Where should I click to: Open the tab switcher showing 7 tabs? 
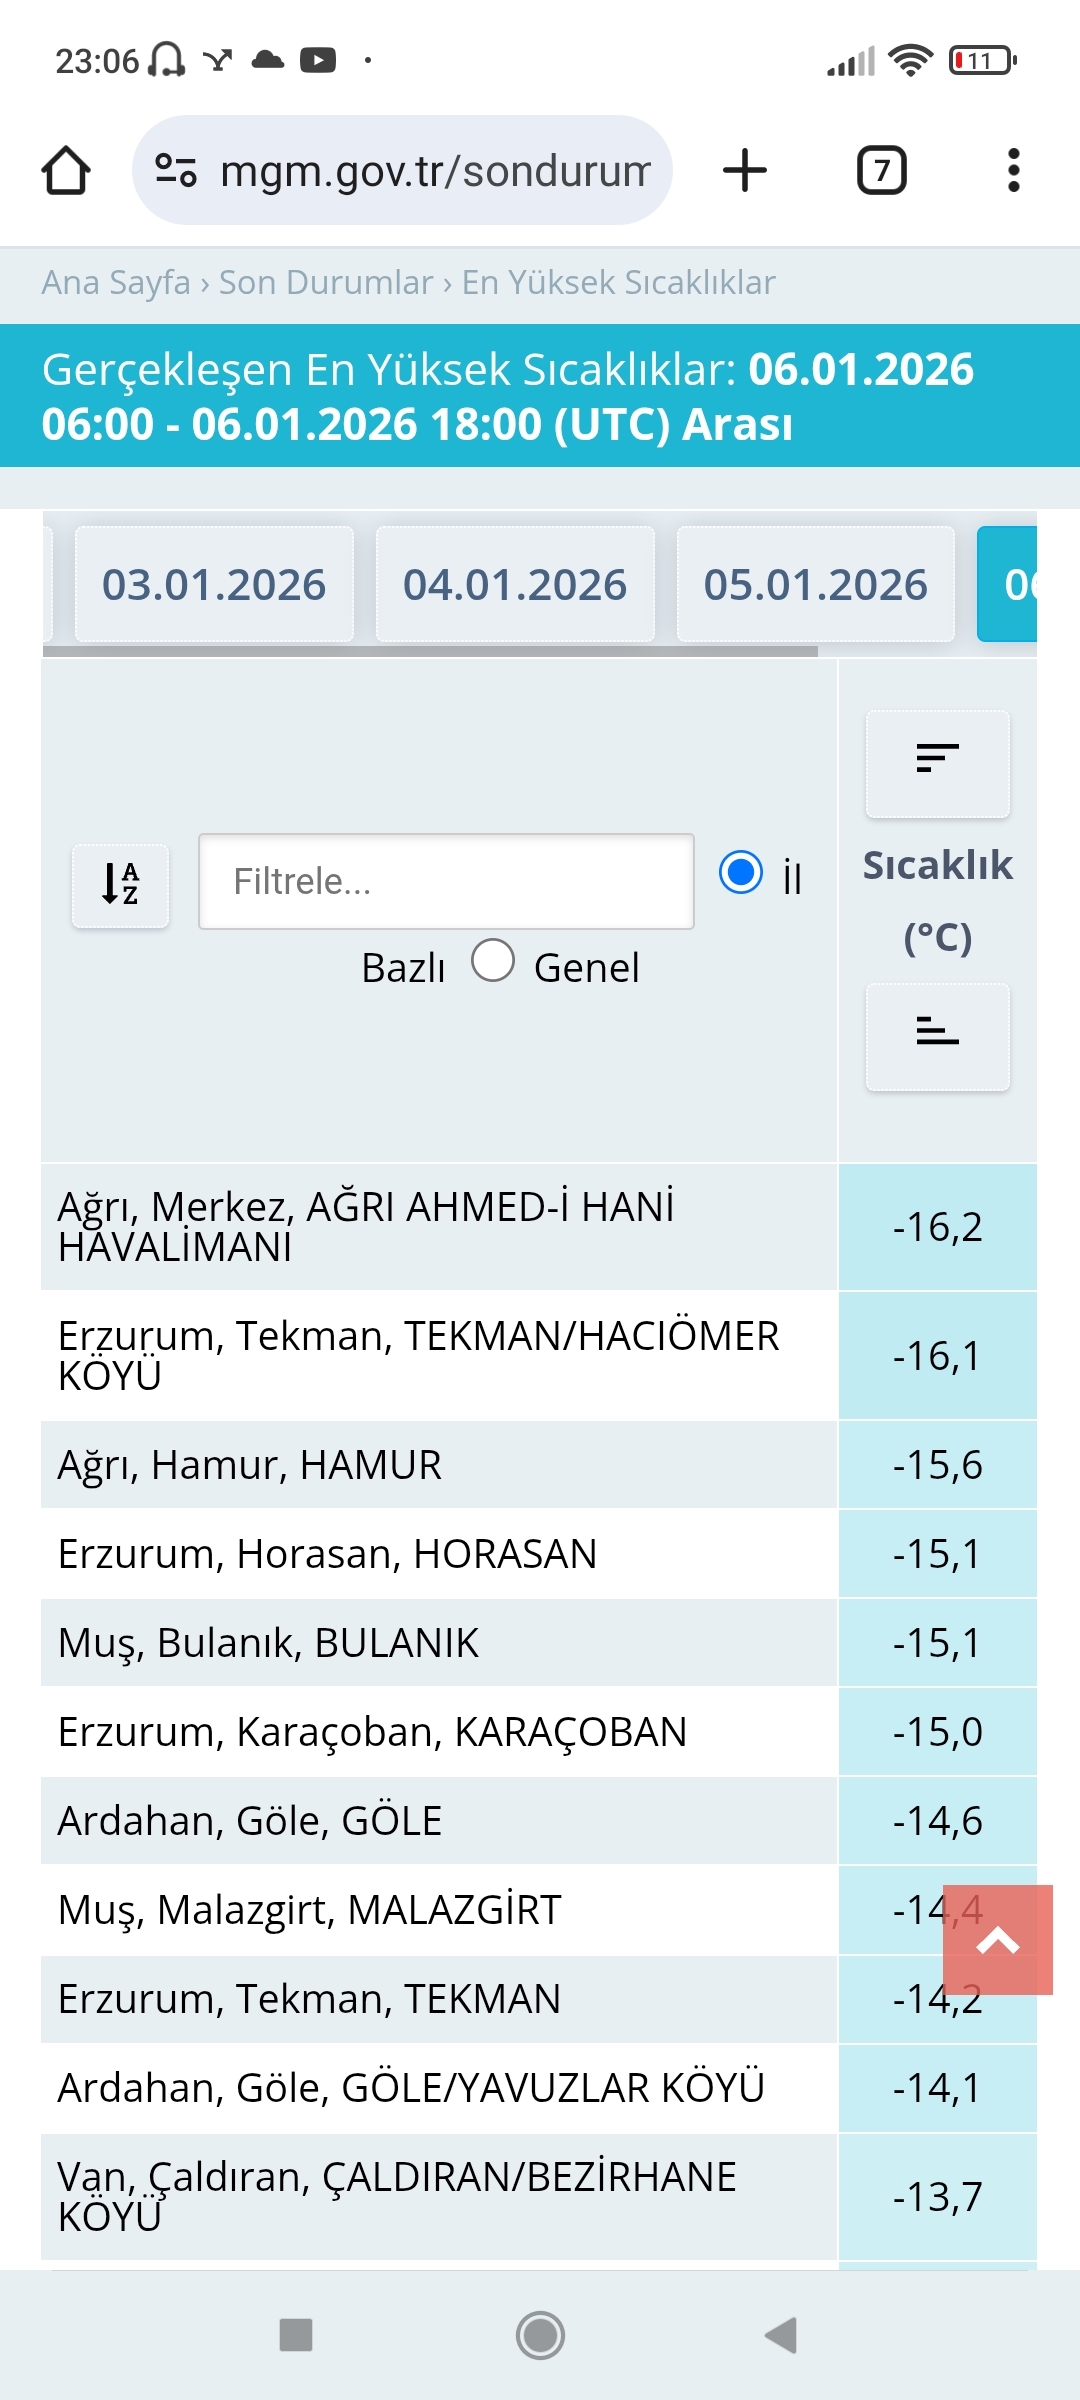click(882, 170)
